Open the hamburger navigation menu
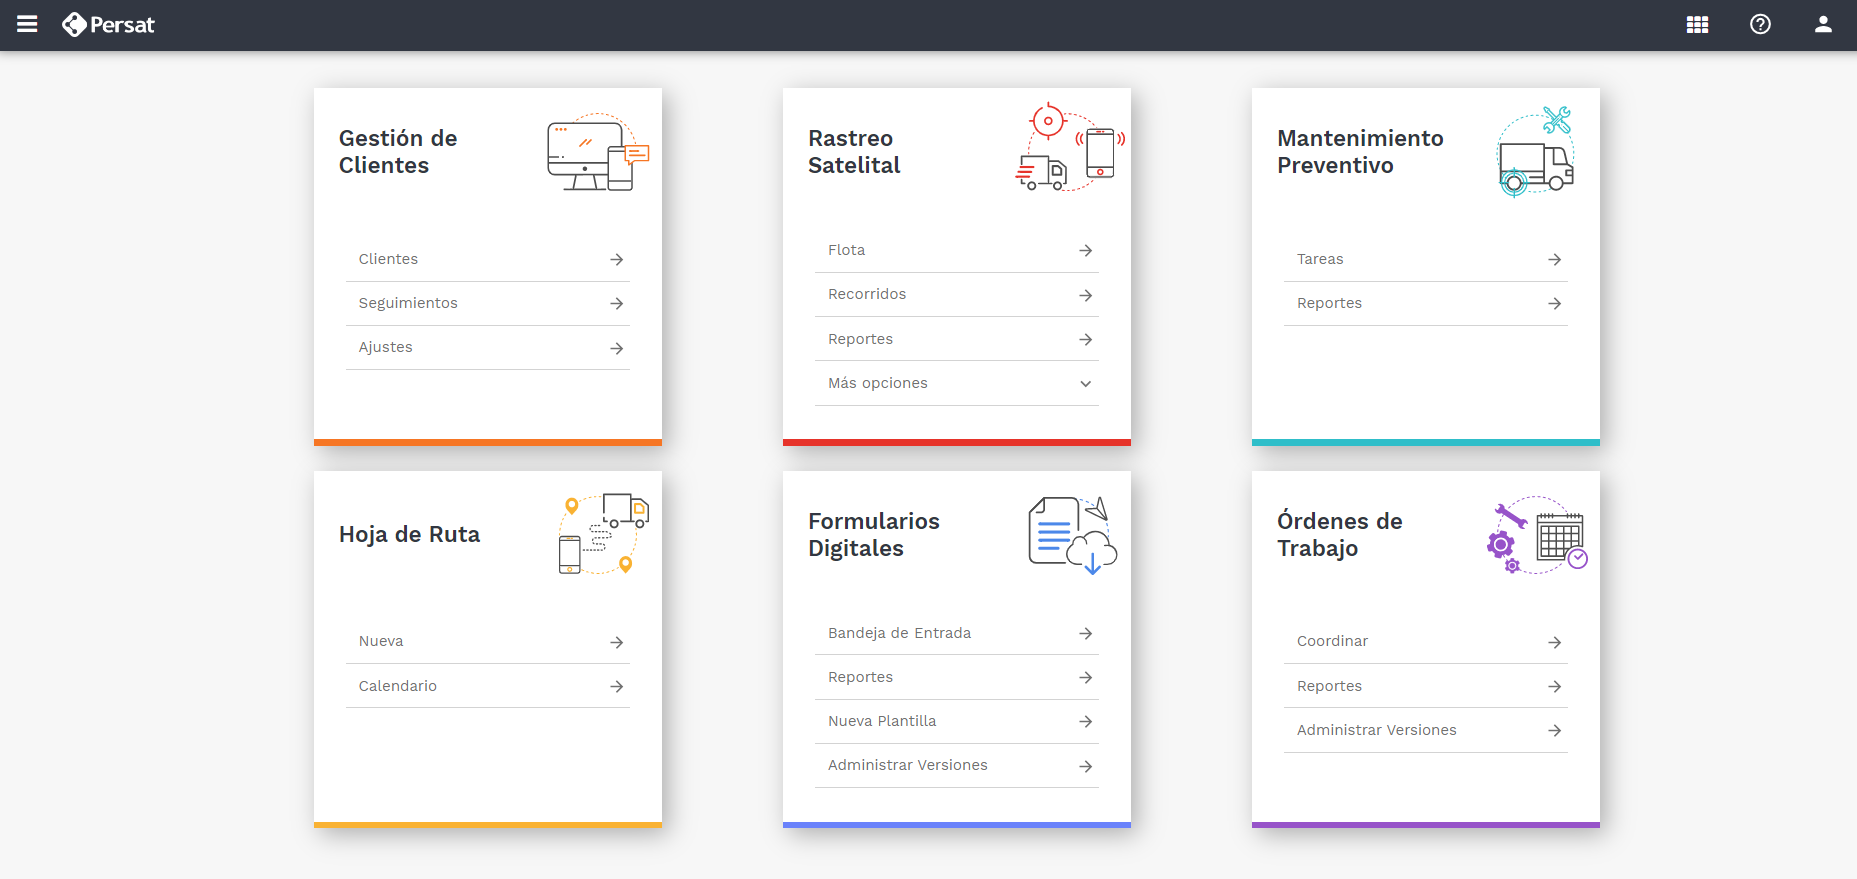 pyautogui.click(x=27, y=24)
